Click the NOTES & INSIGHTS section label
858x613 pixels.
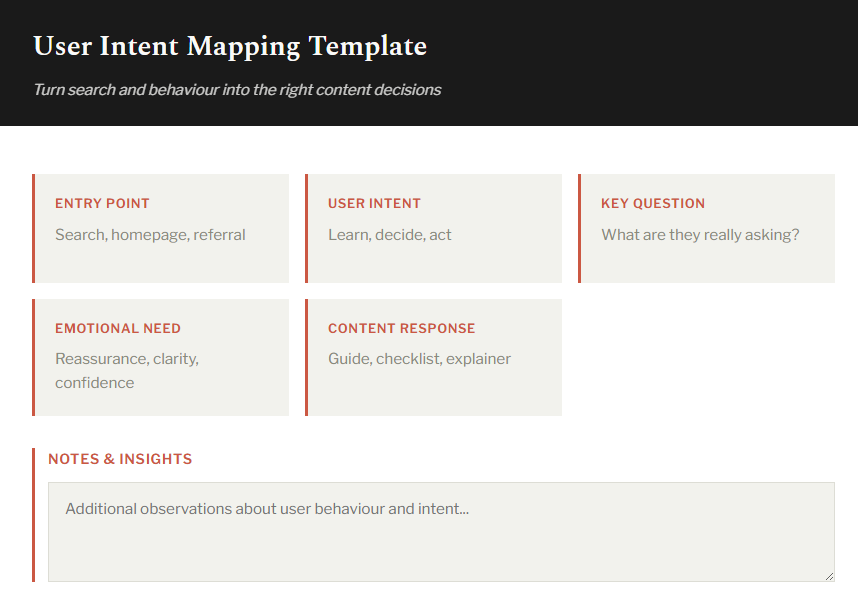(120, 459)
